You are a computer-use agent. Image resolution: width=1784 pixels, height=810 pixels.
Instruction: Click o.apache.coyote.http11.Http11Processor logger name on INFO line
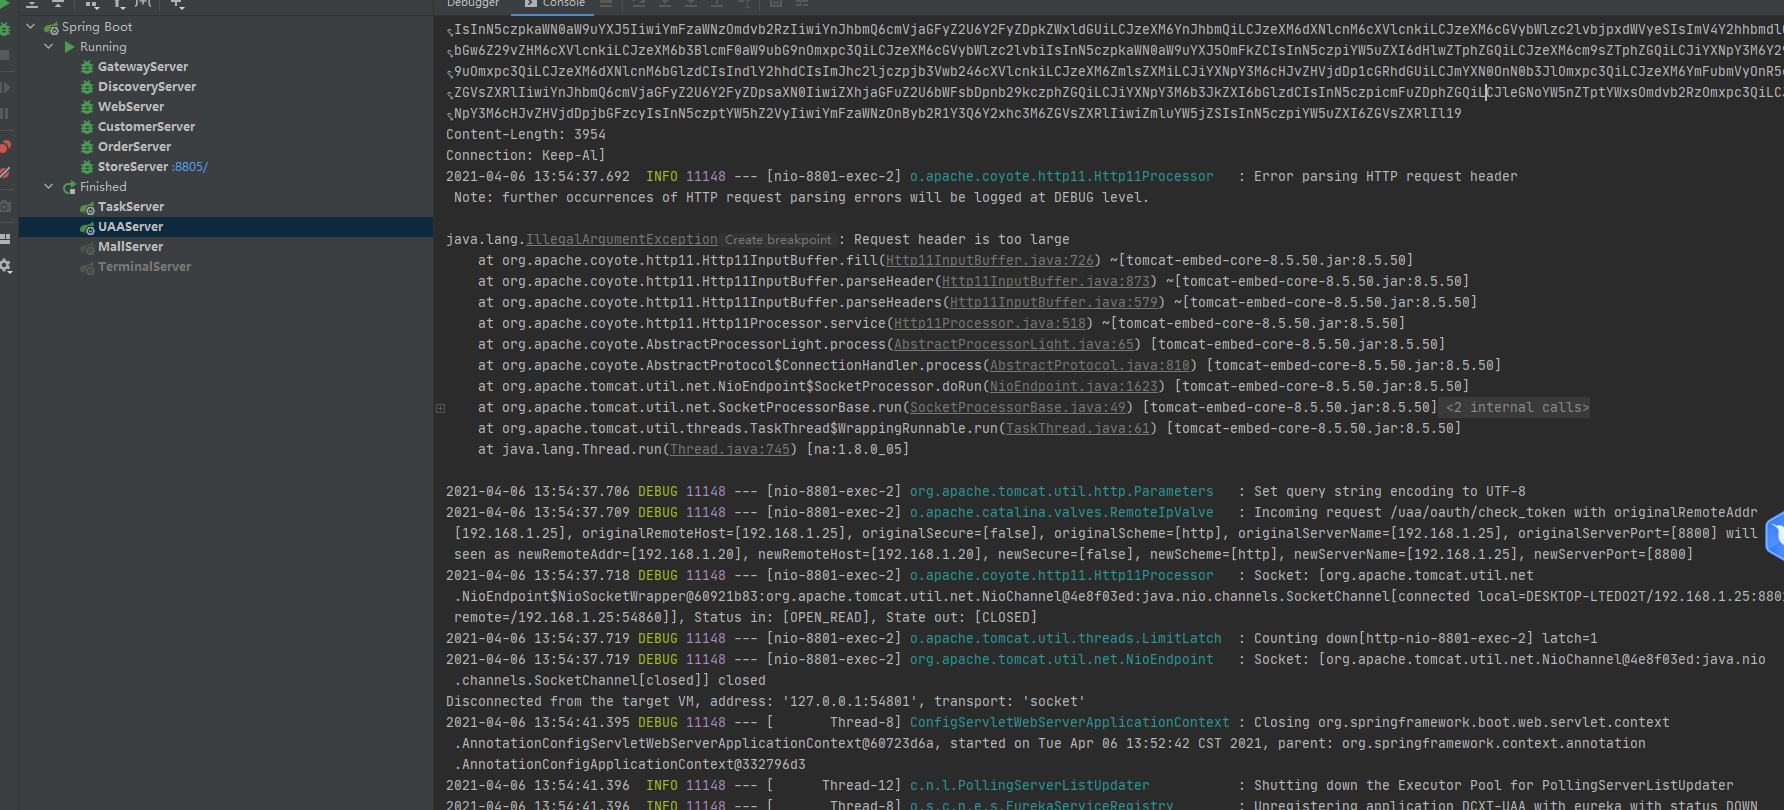click(x=1062, y=177)
